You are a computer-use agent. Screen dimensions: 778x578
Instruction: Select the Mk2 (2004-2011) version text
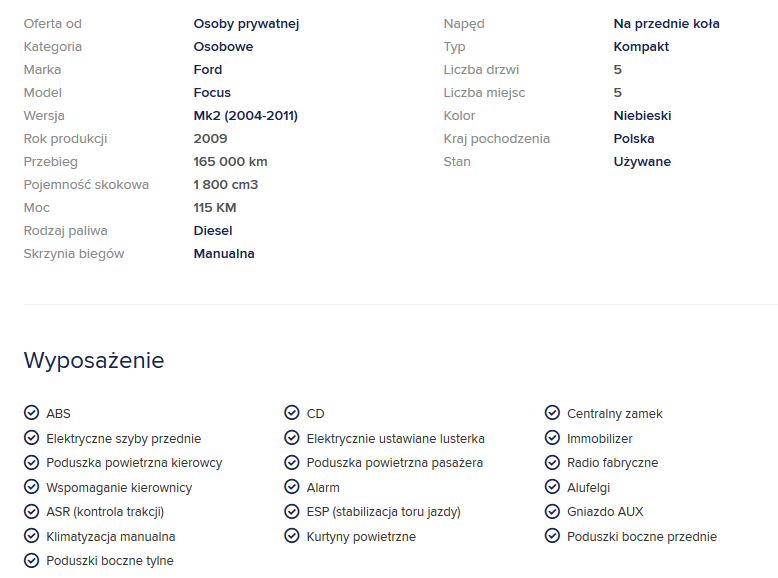click(245, 116)
